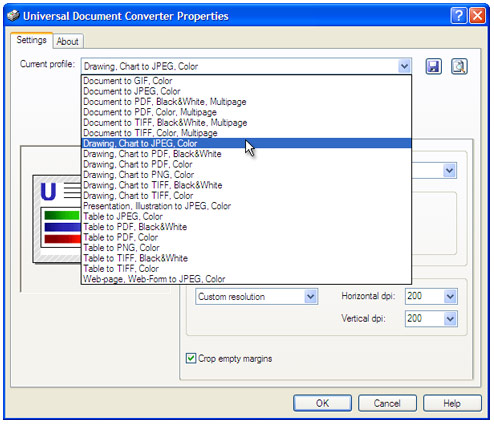Pick Document to TIFF, Black&White, Multipage

tap(246, 122)
